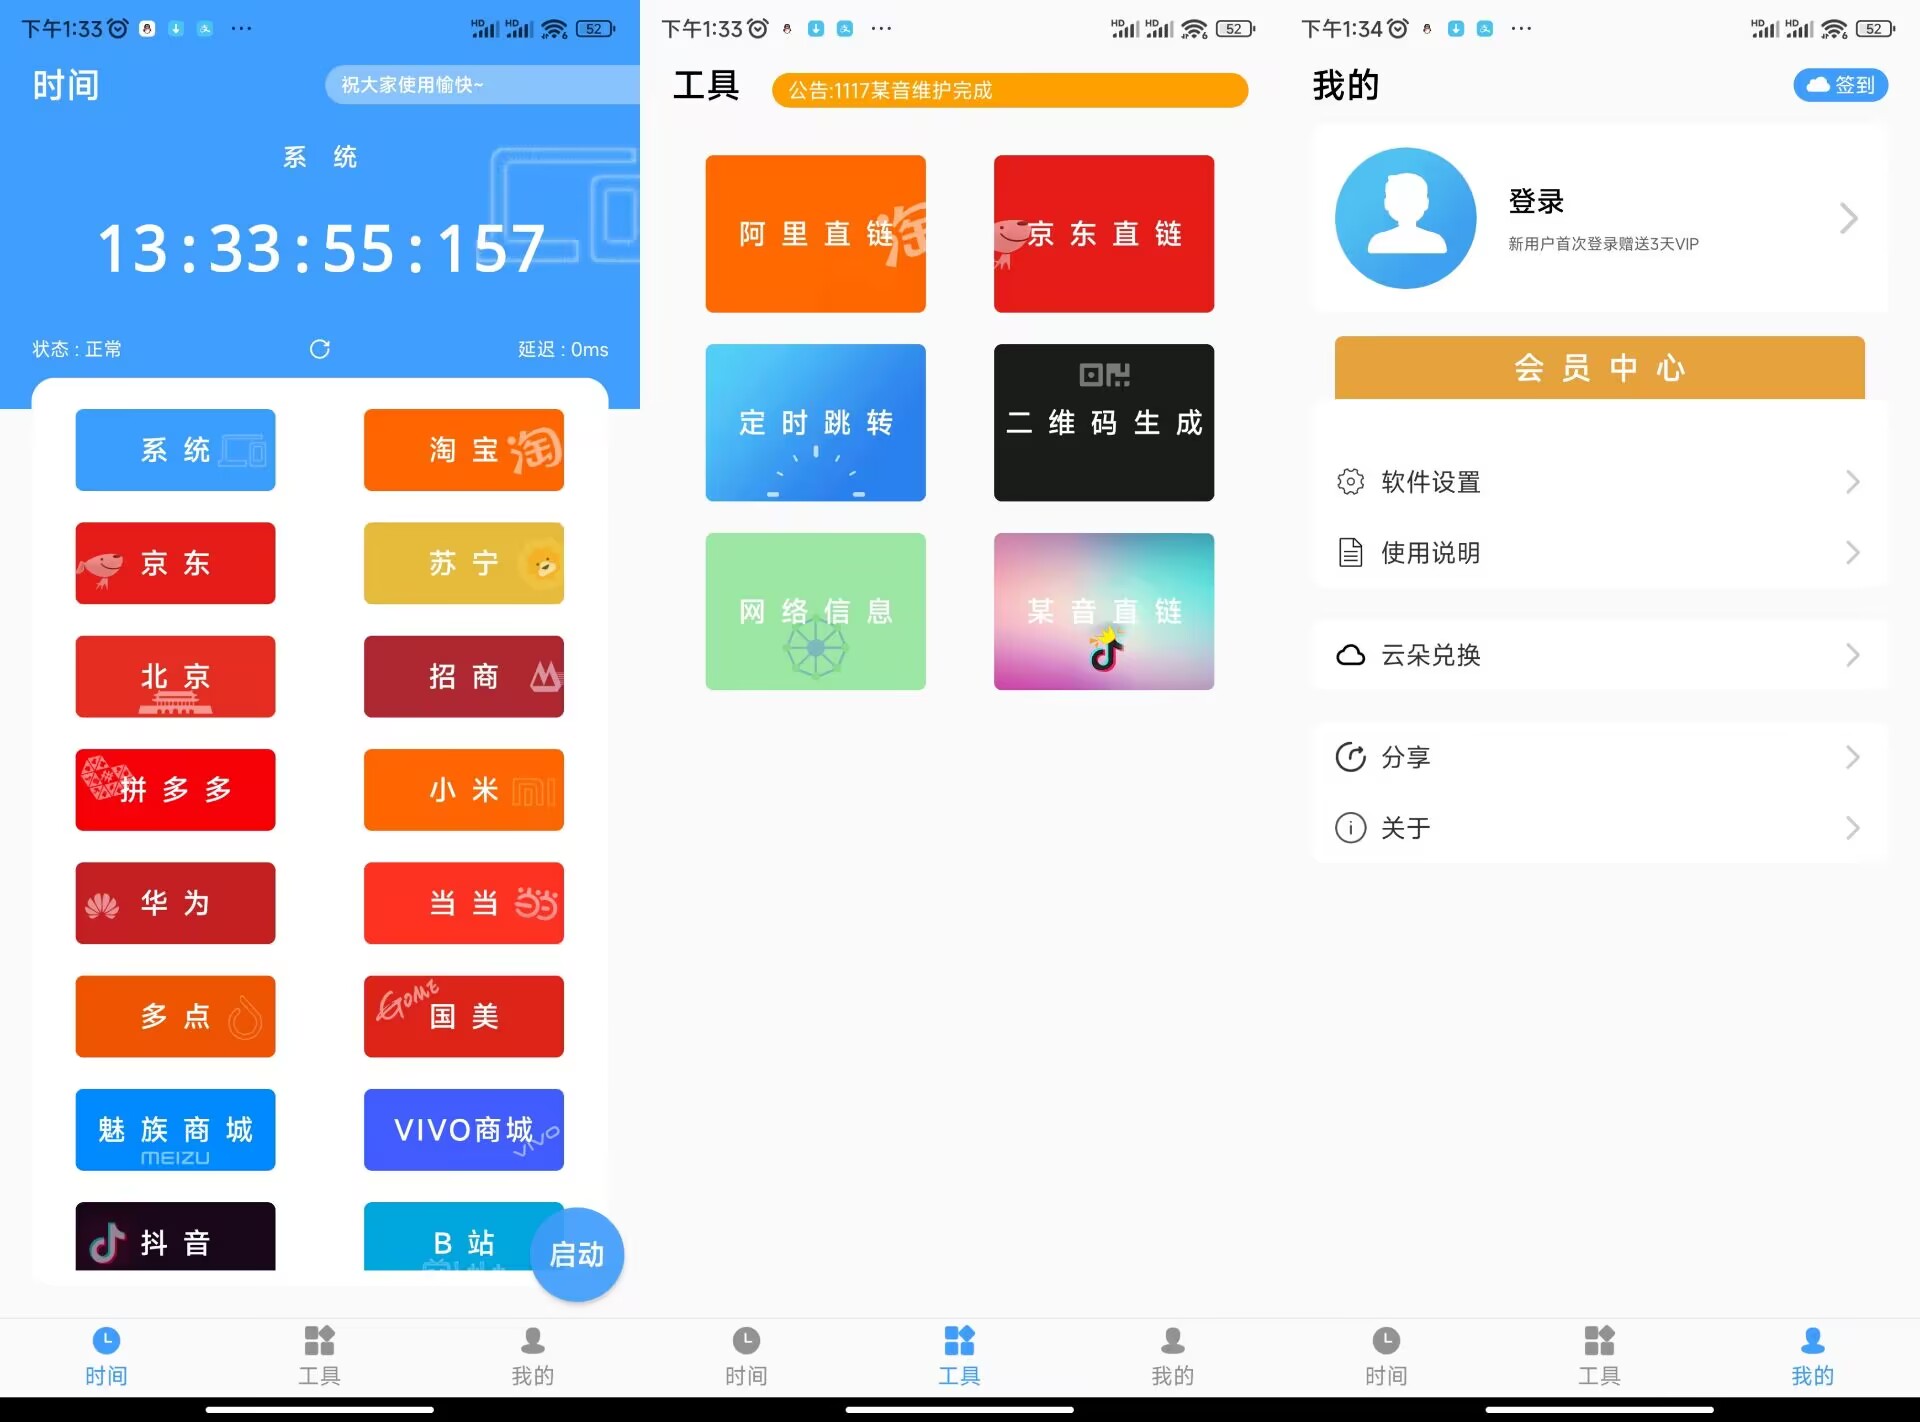This screenshot has height=1422, width=1920.
Task: Tap the floating 启动 launch button
Action: pos(577,1255)
